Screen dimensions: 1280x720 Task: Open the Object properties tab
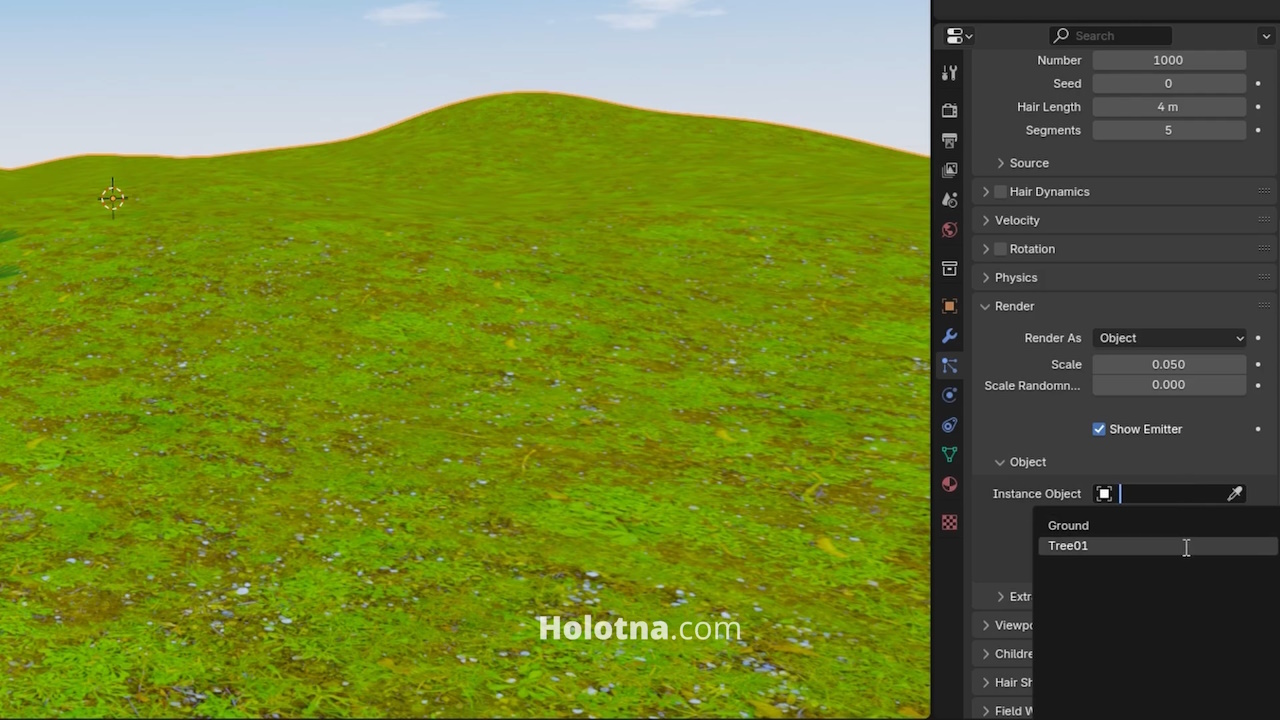click(949, 306)
